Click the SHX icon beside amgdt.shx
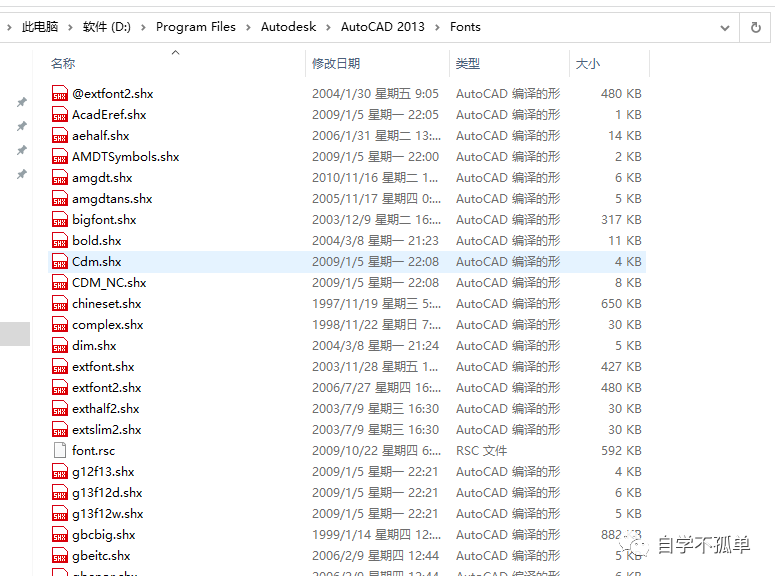 pyautogui.click(x=60, y=178)
